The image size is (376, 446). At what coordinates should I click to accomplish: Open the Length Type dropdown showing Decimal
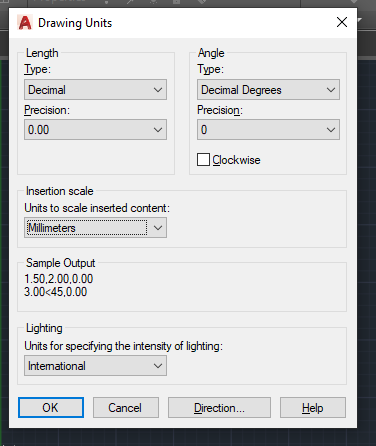tap(95, 90)
